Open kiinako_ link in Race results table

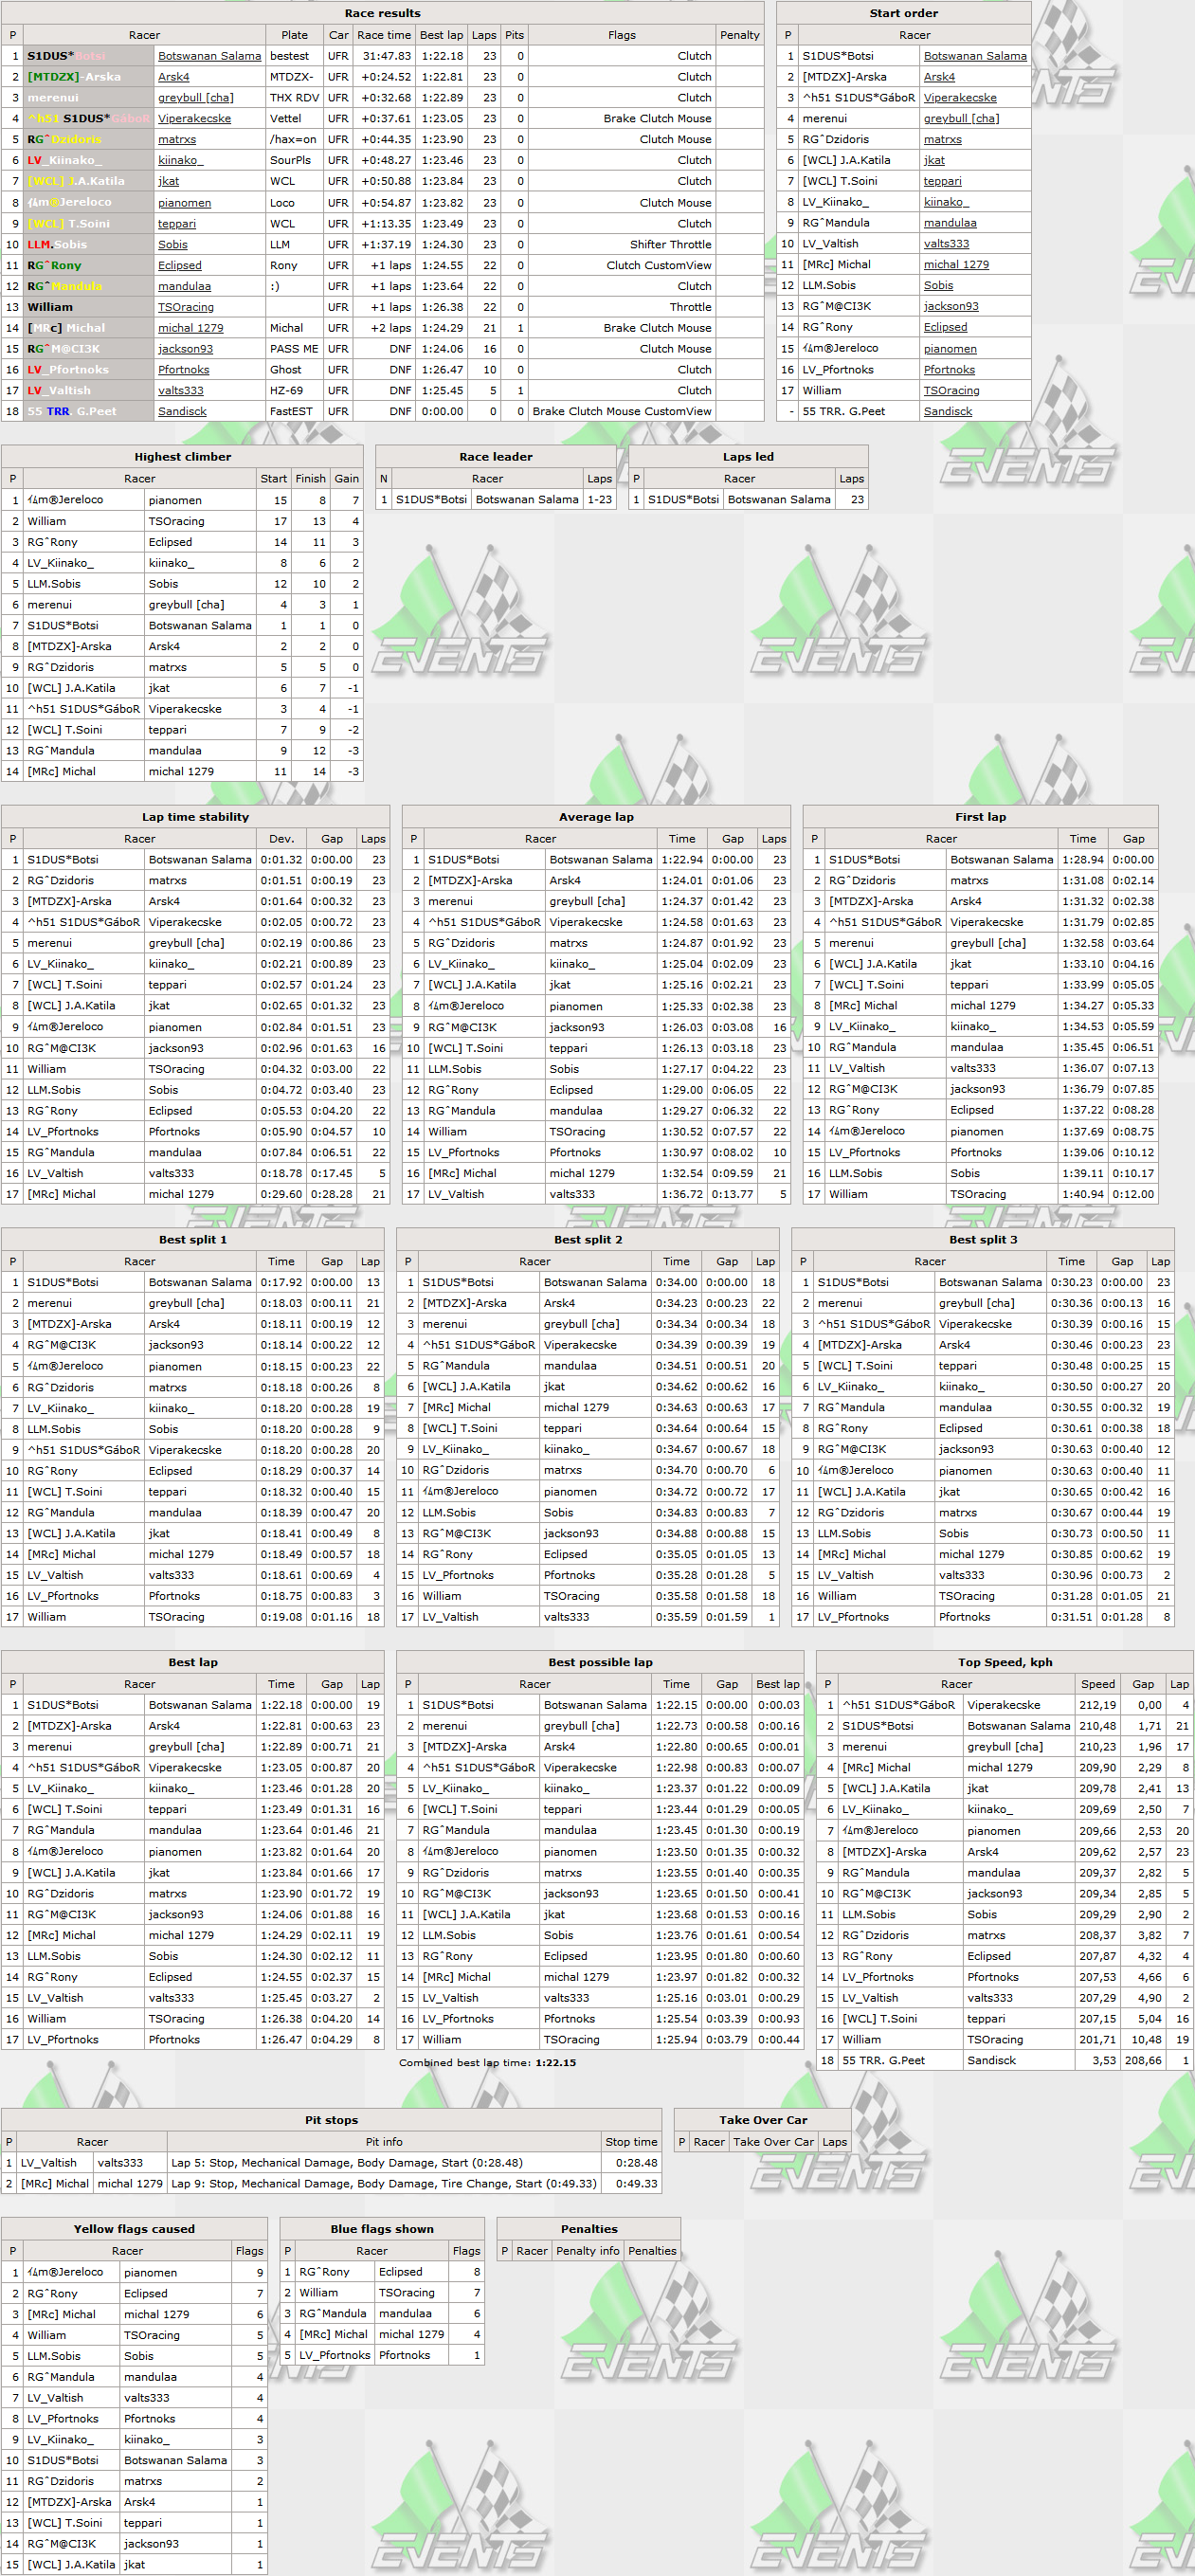pyautogui.click(x=180, y=160)
